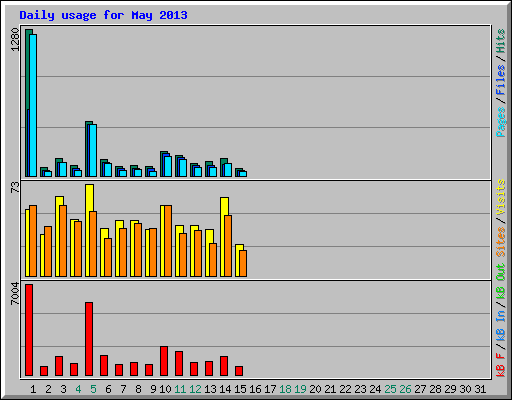
Task: Click green day label 12
Action: pyautogui.click(x=195, y=389)
